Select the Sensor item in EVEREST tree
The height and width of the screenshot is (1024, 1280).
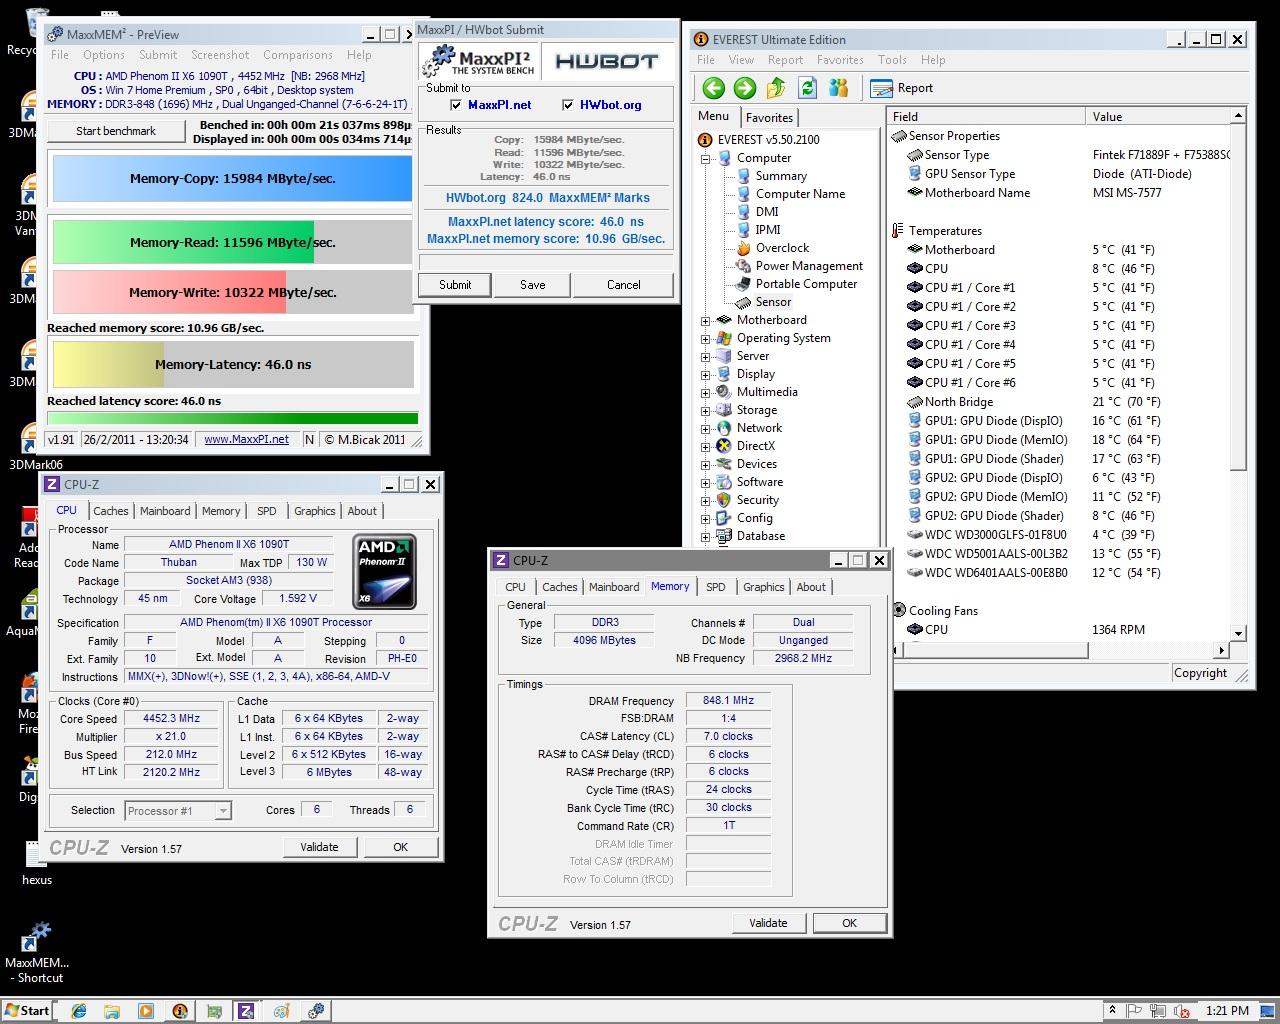coord(772,302)
